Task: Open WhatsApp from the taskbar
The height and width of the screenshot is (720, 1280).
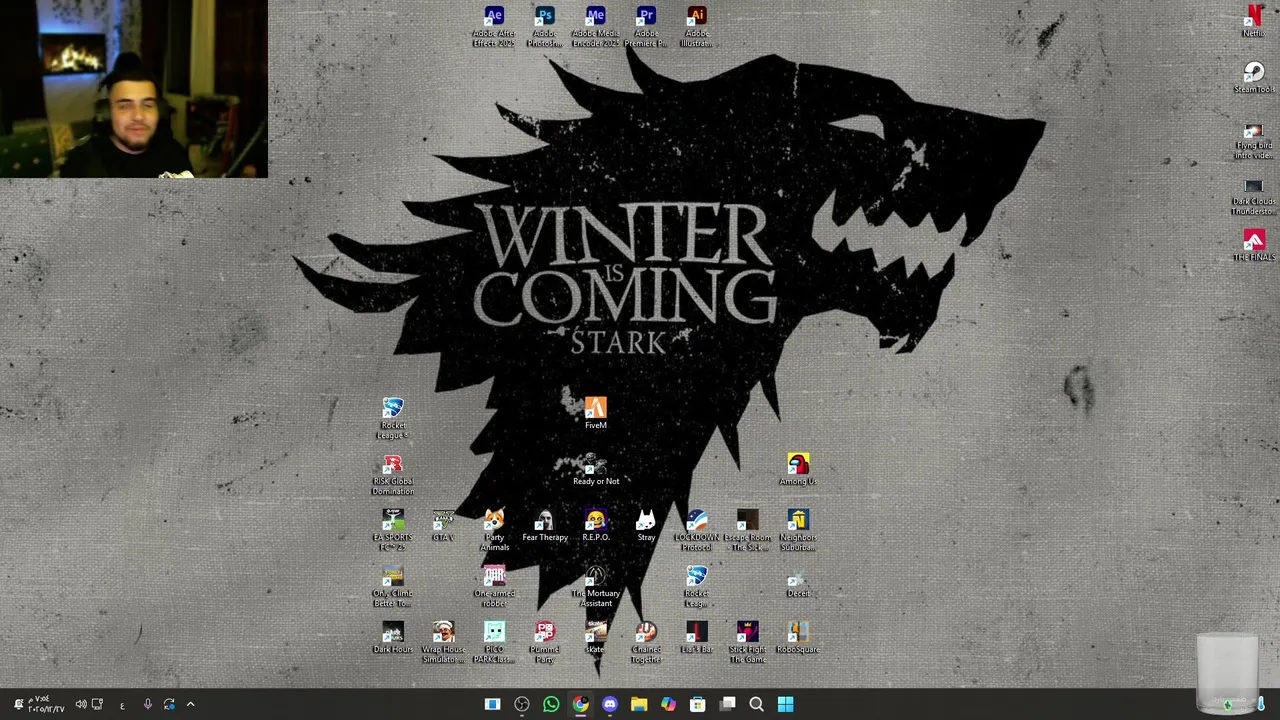Action: point(551,705)
